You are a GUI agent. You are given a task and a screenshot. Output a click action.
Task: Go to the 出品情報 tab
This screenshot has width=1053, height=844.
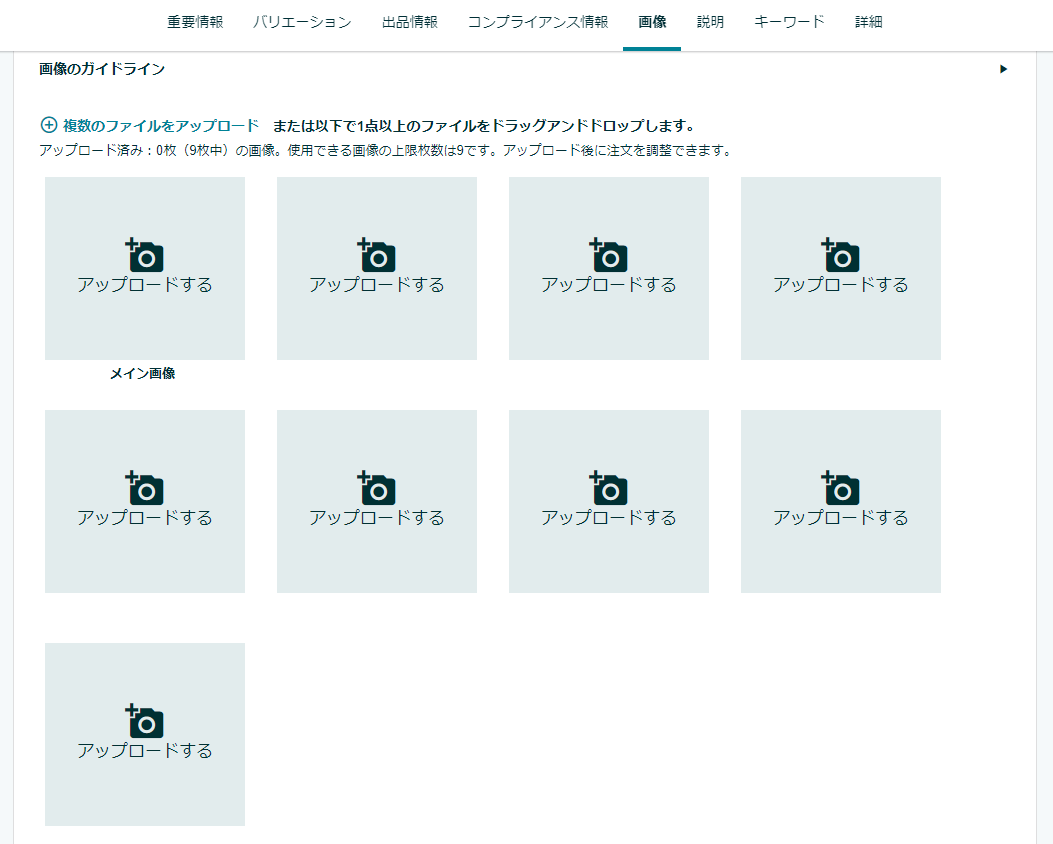[410, 22]
